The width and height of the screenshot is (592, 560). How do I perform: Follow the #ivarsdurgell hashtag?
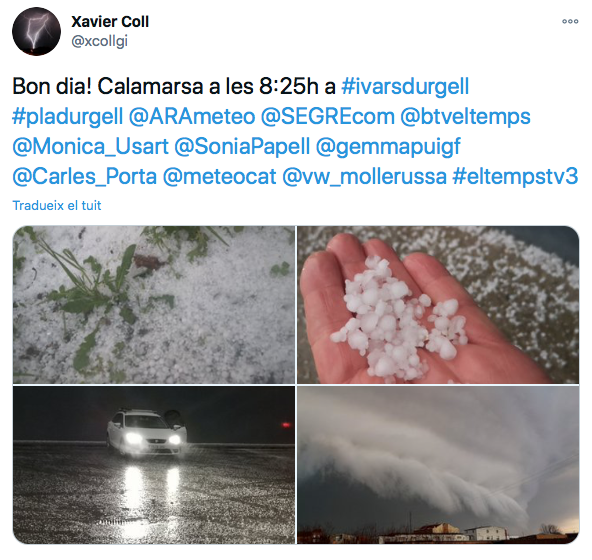coord(405,86)
